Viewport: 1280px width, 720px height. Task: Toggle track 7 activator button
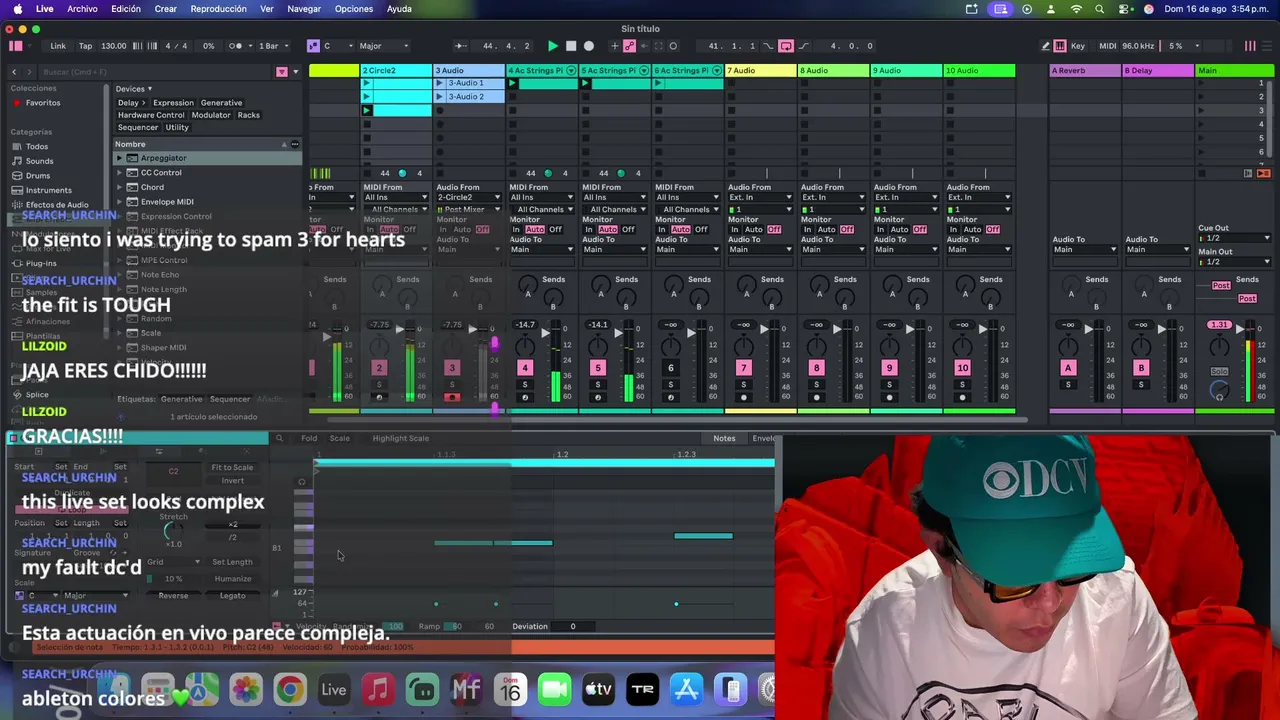[743, 368]
